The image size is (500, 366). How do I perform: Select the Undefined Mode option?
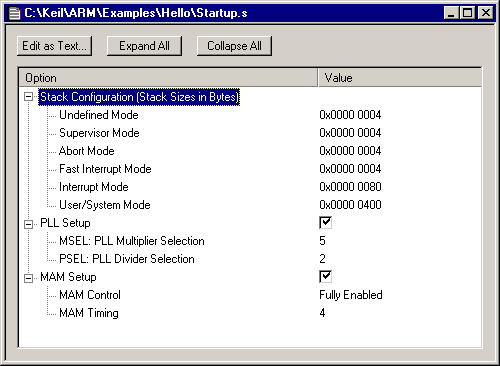point(99,115)
